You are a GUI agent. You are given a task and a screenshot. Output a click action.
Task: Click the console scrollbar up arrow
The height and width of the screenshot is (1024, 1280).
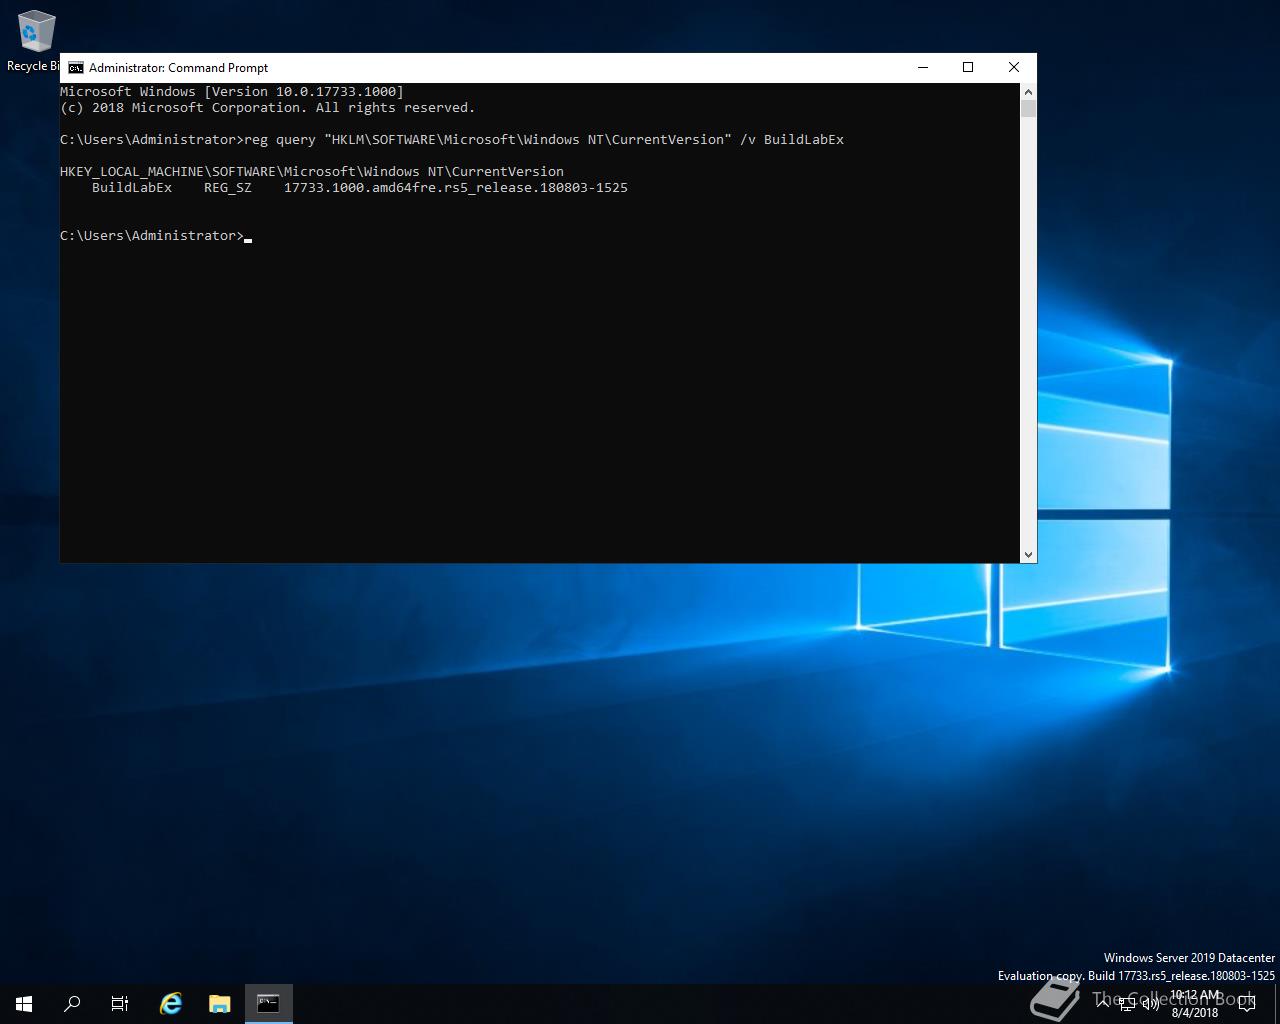tap(1028, 91)
